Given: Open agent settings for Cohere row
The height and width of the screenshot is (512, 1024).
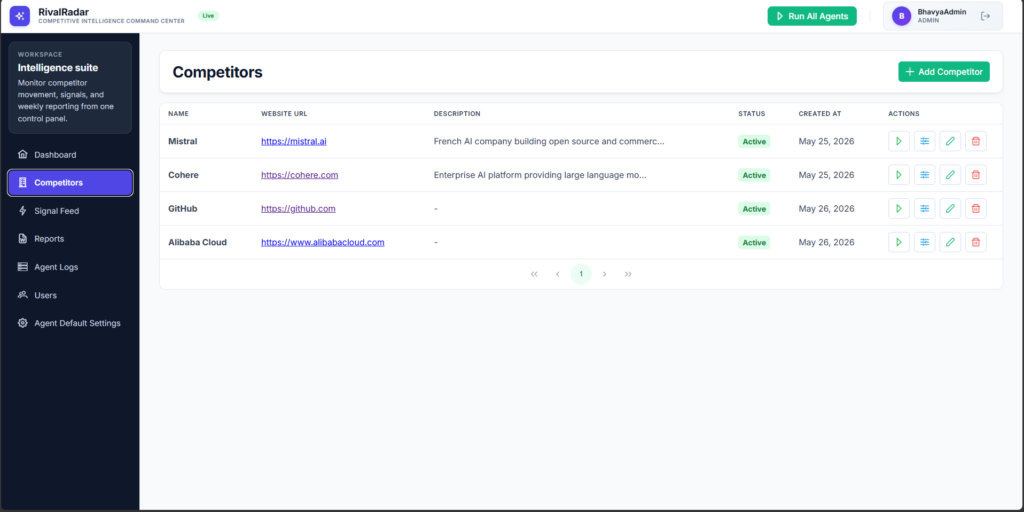Looking at the screenshot, I should pos(924,175).
